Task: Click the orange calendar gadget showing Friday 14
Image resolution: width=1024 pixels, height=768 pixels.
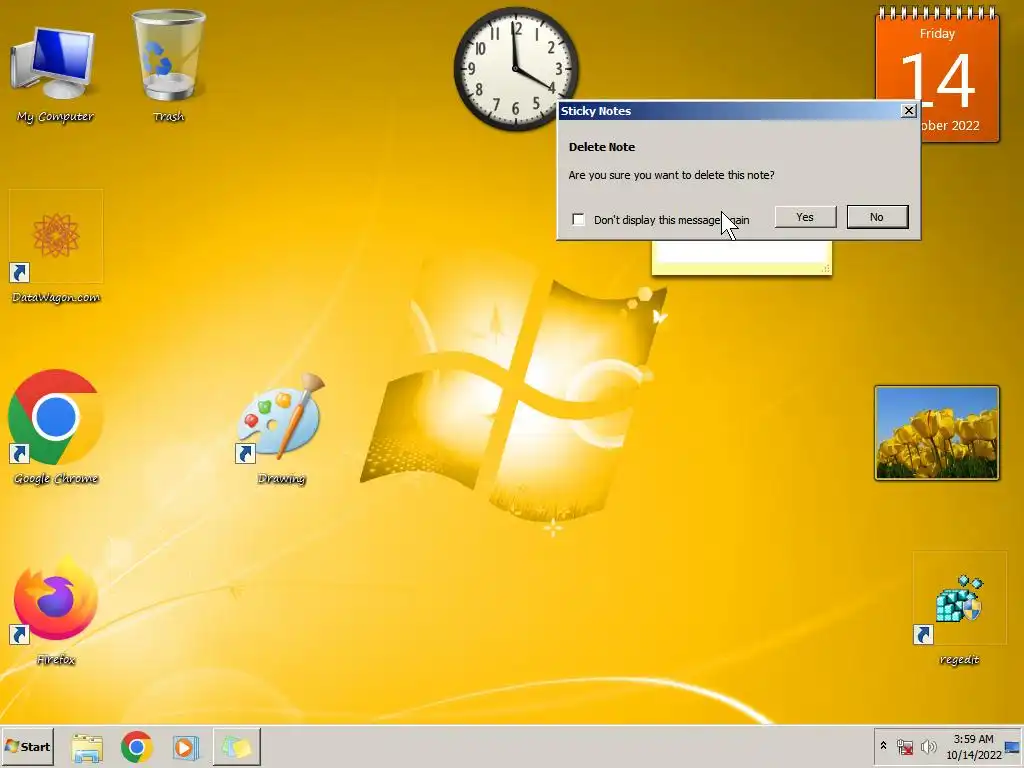Action: 937,73
